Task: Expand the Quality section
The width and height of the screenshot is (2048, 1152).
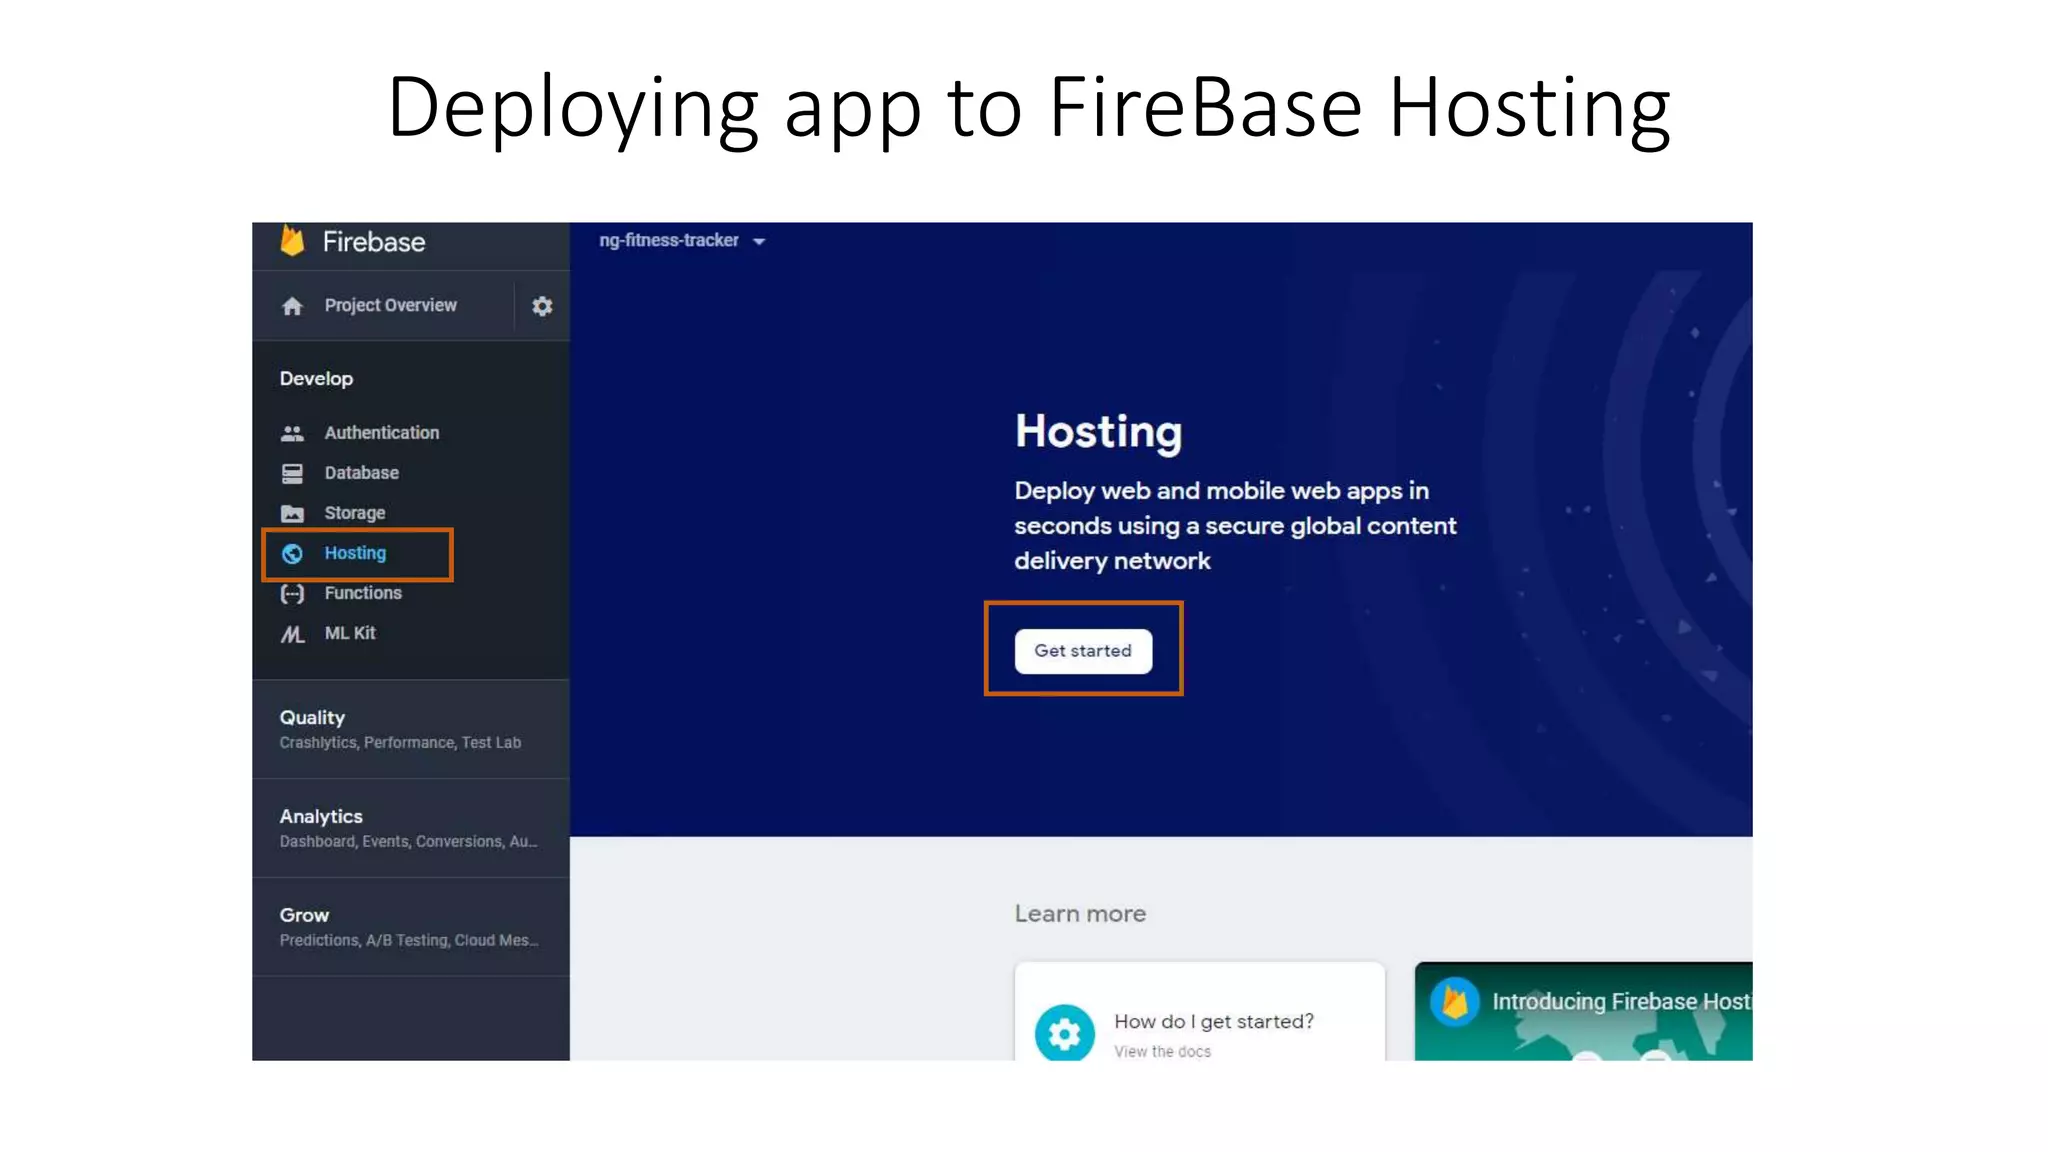Action: point(411,729)
